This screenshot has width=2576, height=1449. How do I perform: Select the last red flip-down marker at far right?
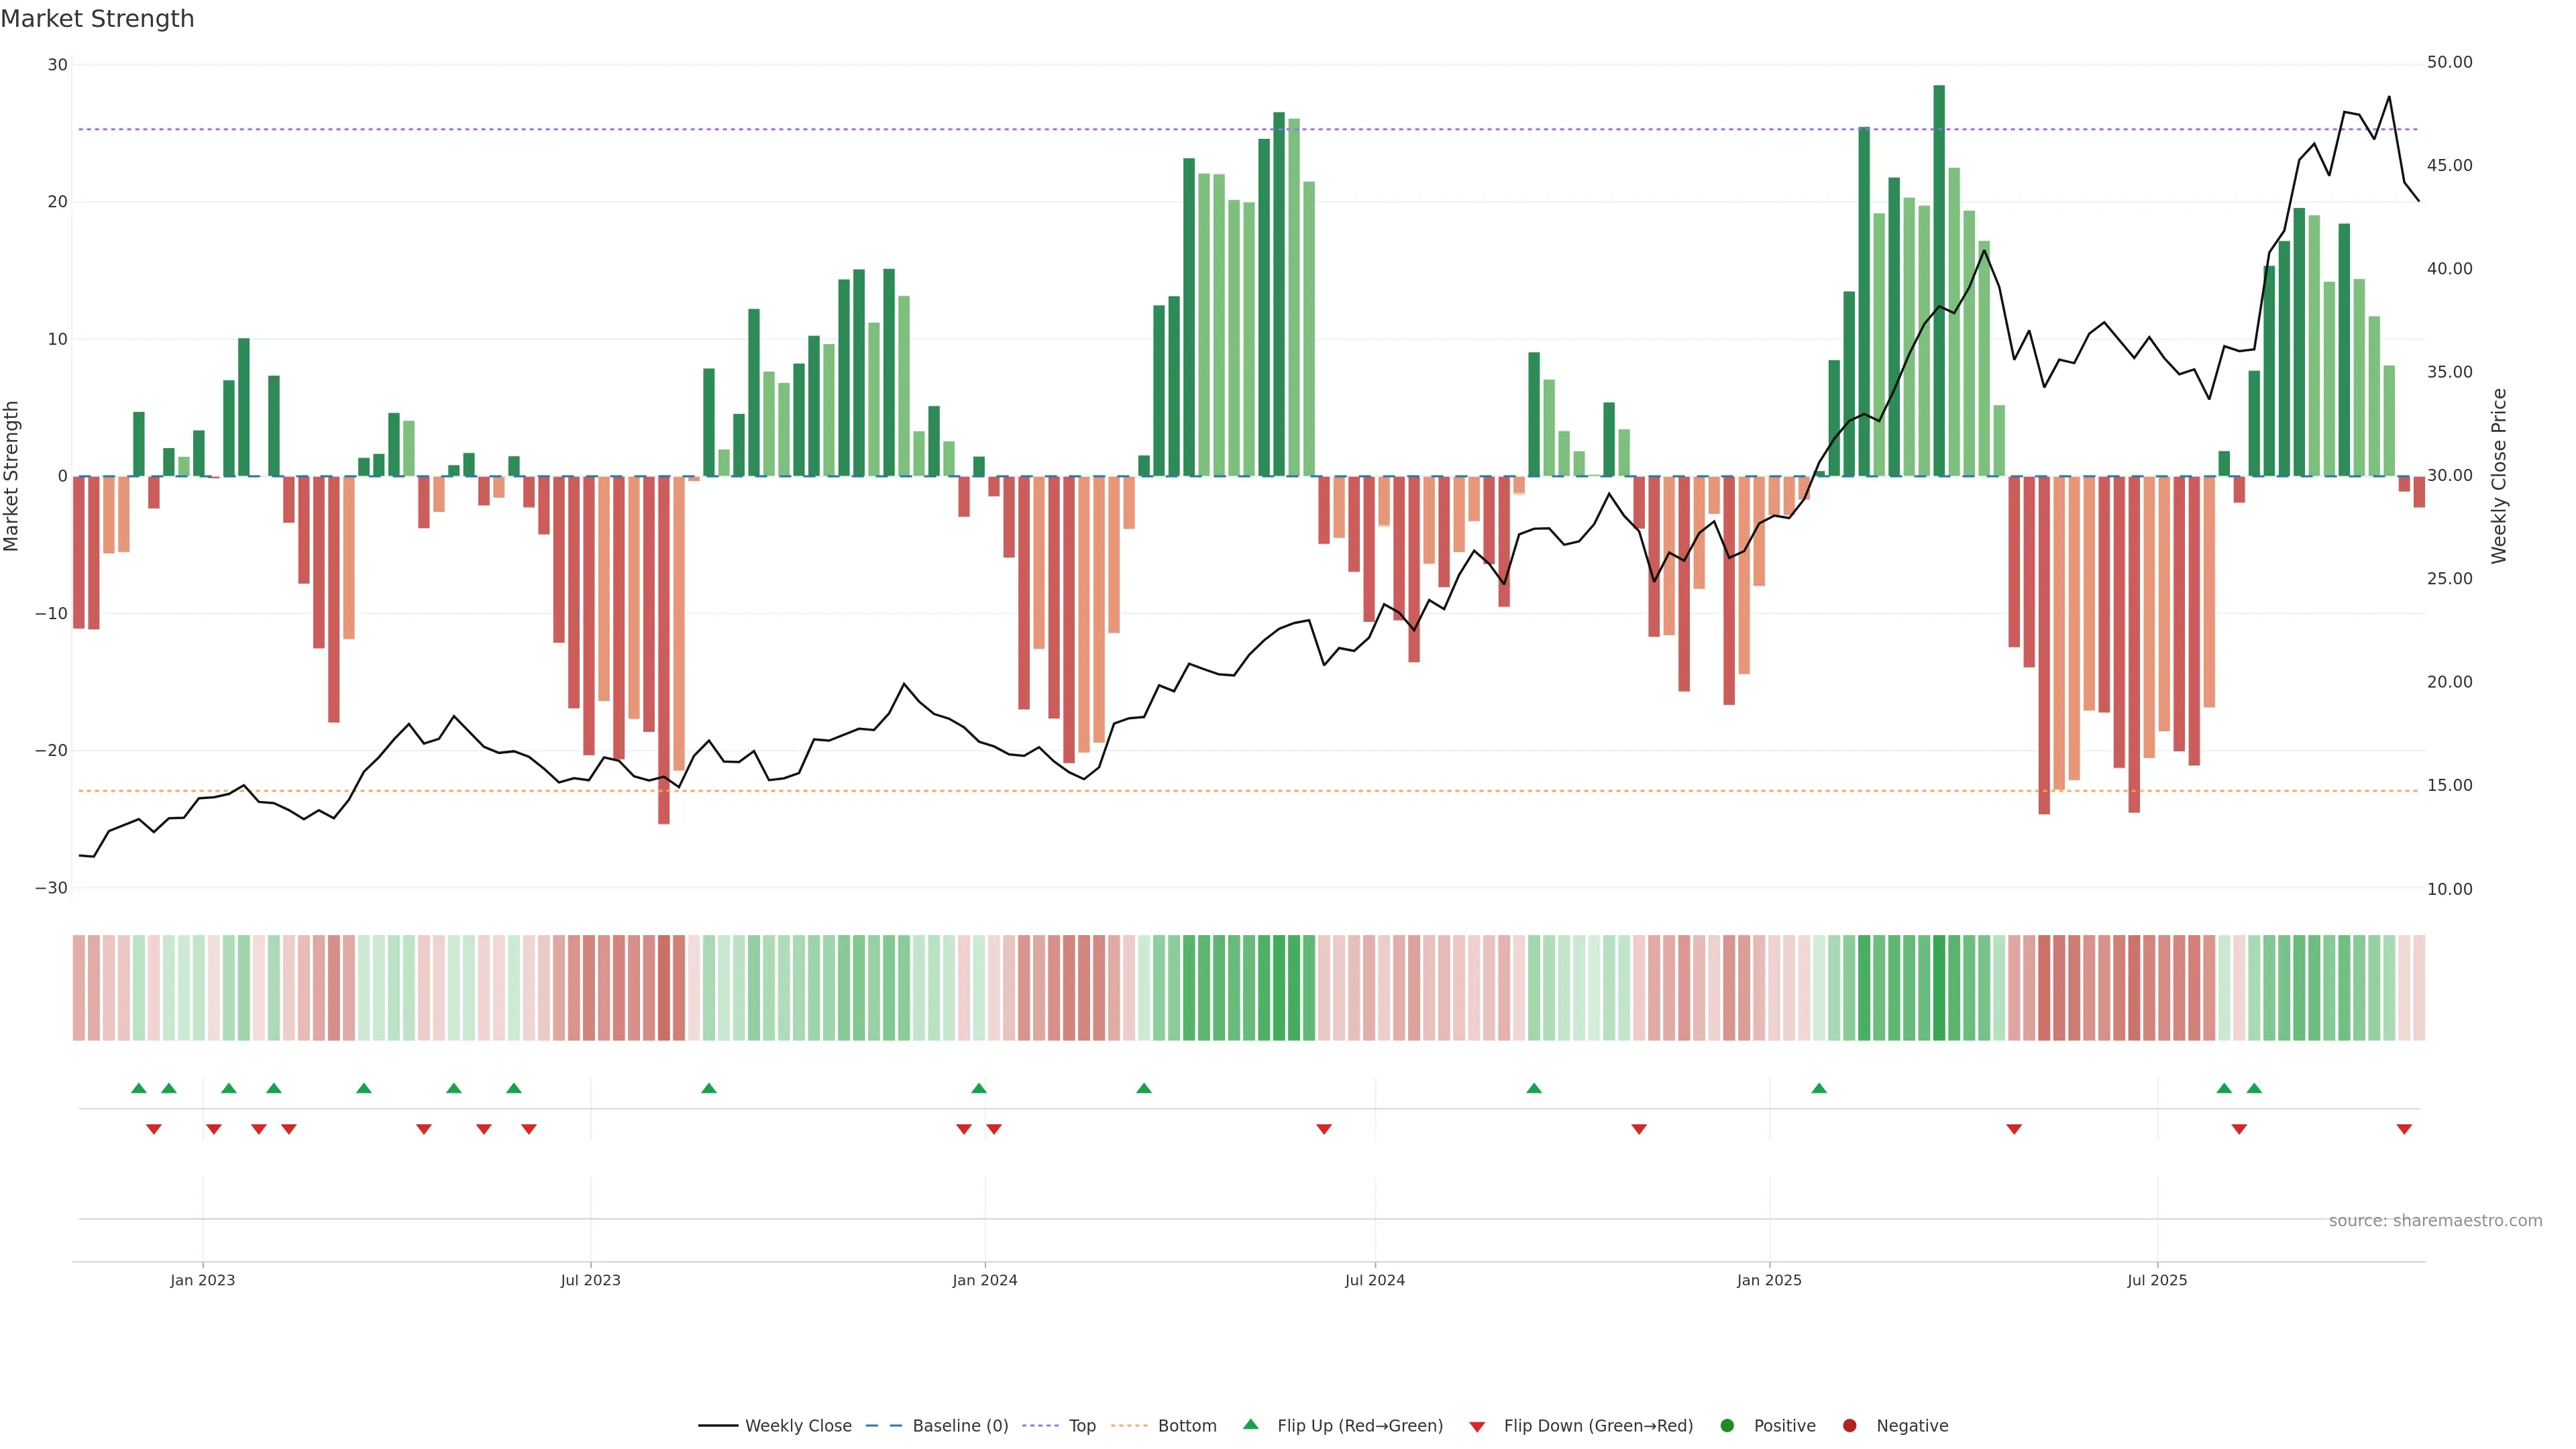click(x=2404, y=1129)
